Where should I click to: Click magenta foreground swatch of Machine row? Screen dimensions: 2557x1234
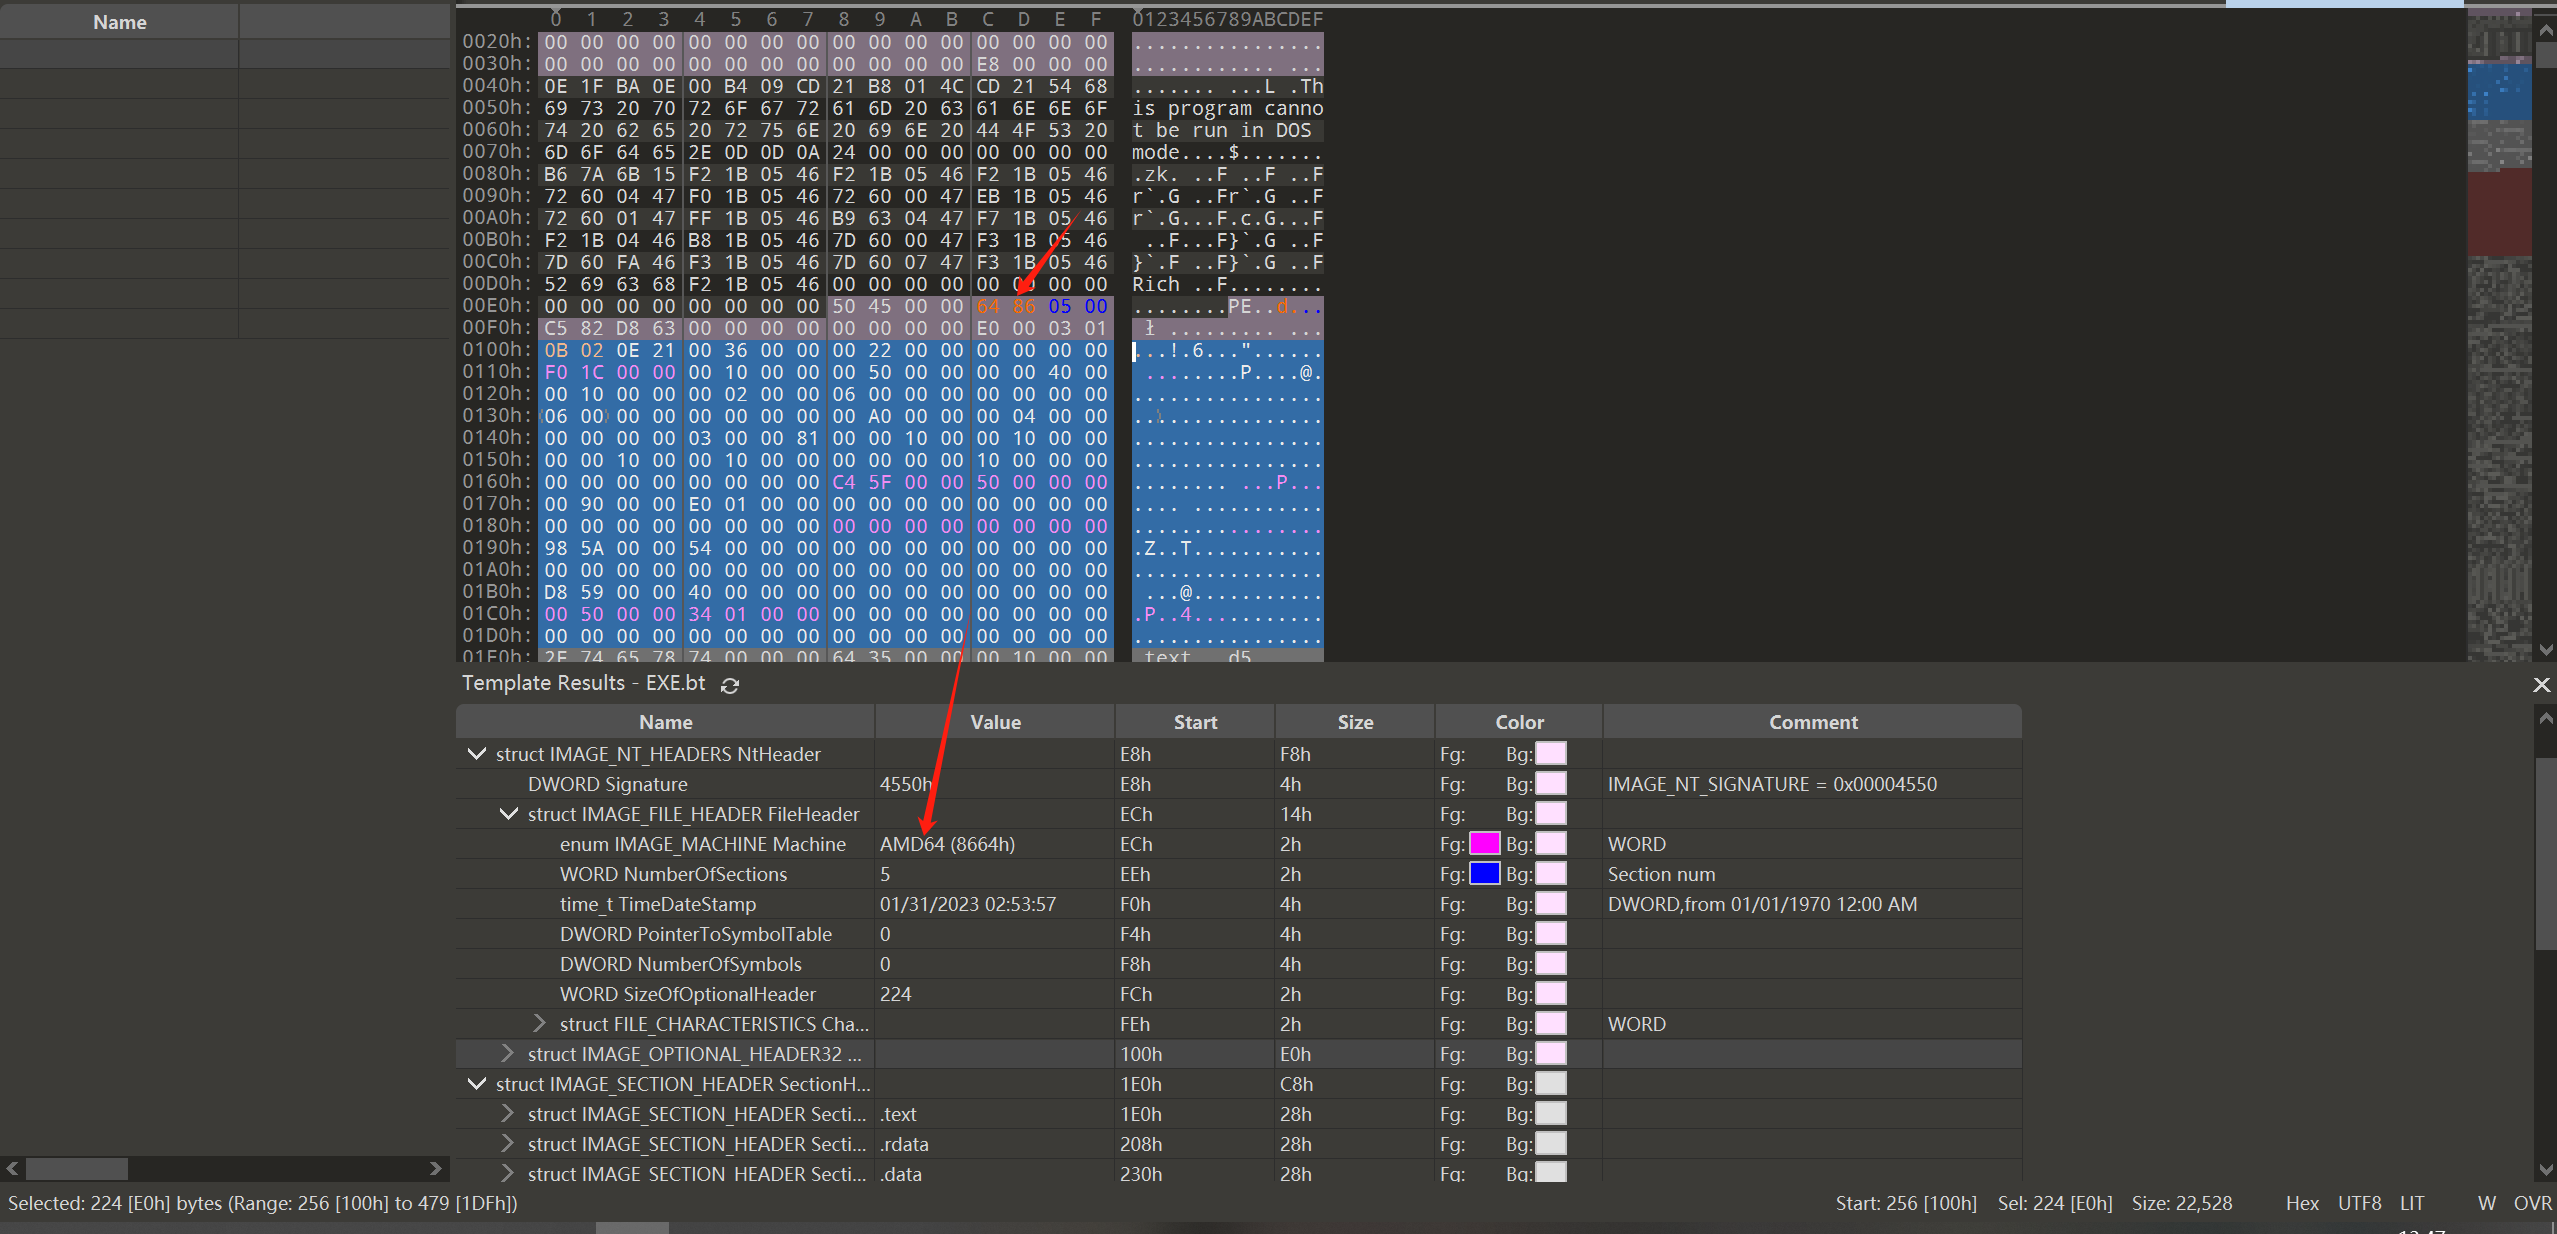[x=1484, y=844]
